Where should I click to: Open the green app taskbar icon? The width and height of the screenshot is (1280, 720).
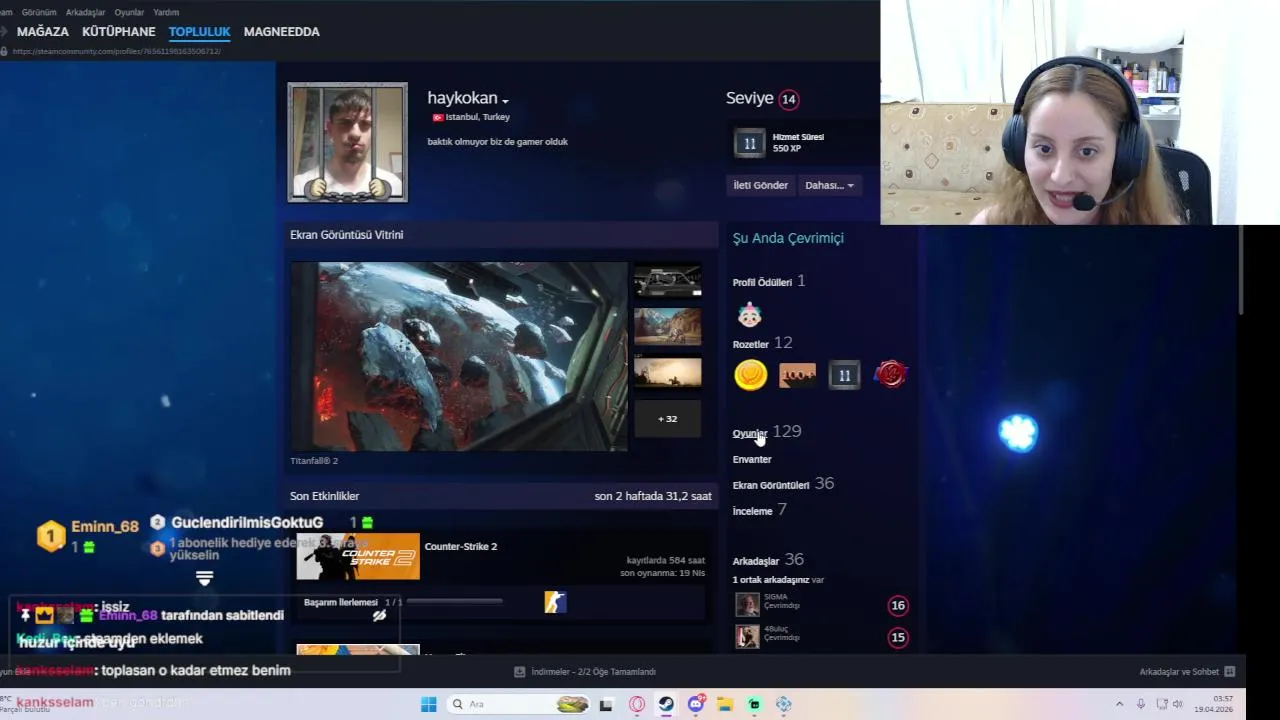point(754,705)
